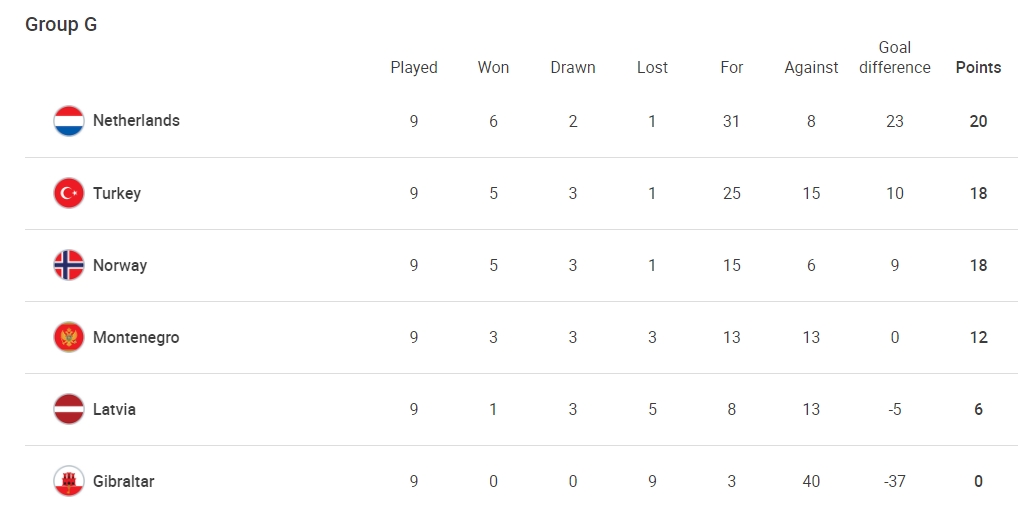Click the Points column header
The height and width of the screenshot is (516, 1036).
point(979,67)
